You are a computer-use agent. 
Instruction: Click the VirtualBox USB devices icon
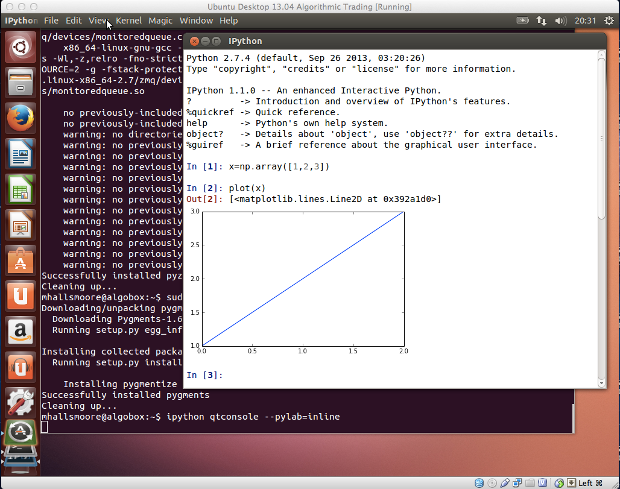(x=505, y=483)
